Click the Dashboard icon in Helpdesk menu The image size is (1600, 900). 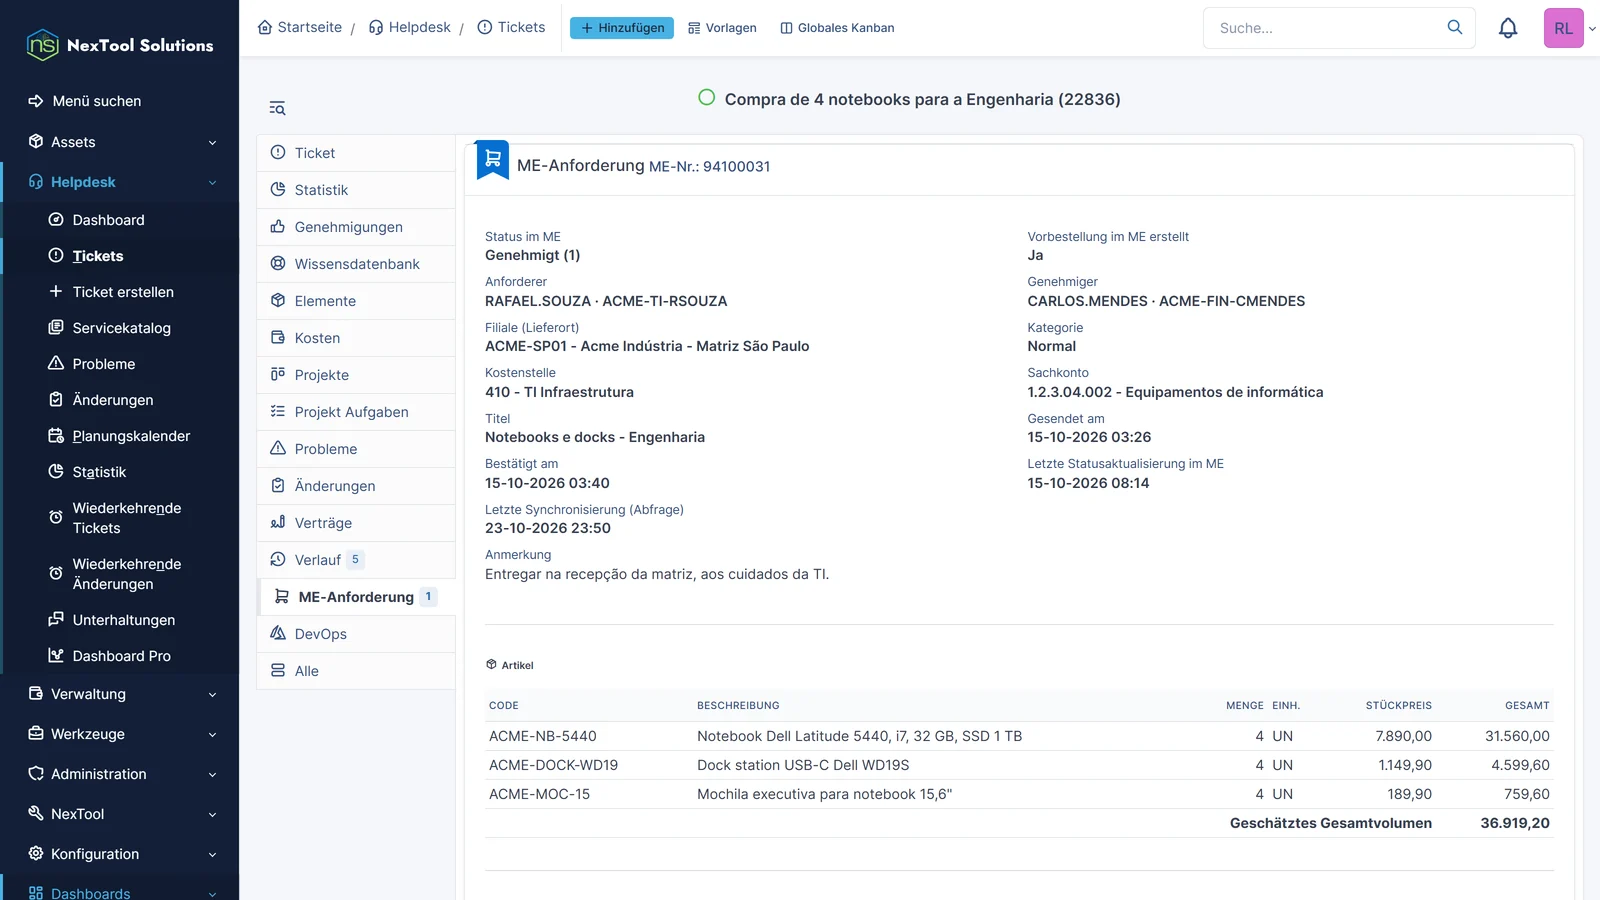[56, 220]
